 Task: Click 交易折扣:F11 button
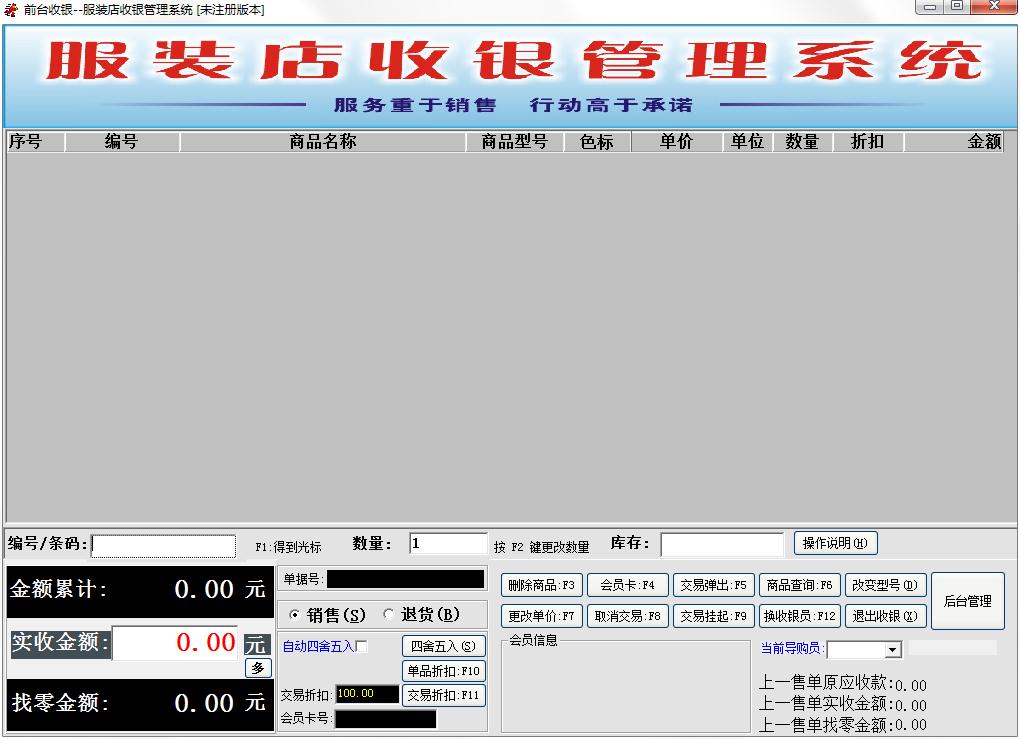click(443, 695)
